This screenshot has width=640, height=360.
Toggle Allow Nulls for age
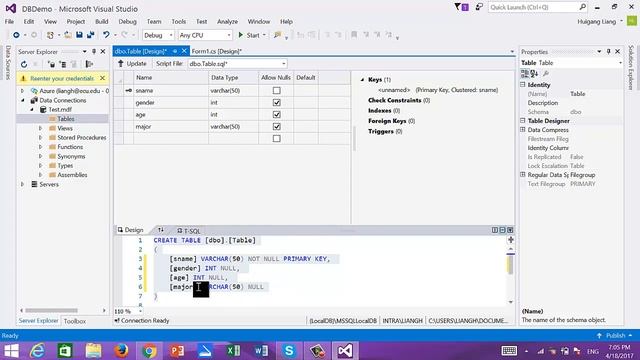(x=276, y=114)
